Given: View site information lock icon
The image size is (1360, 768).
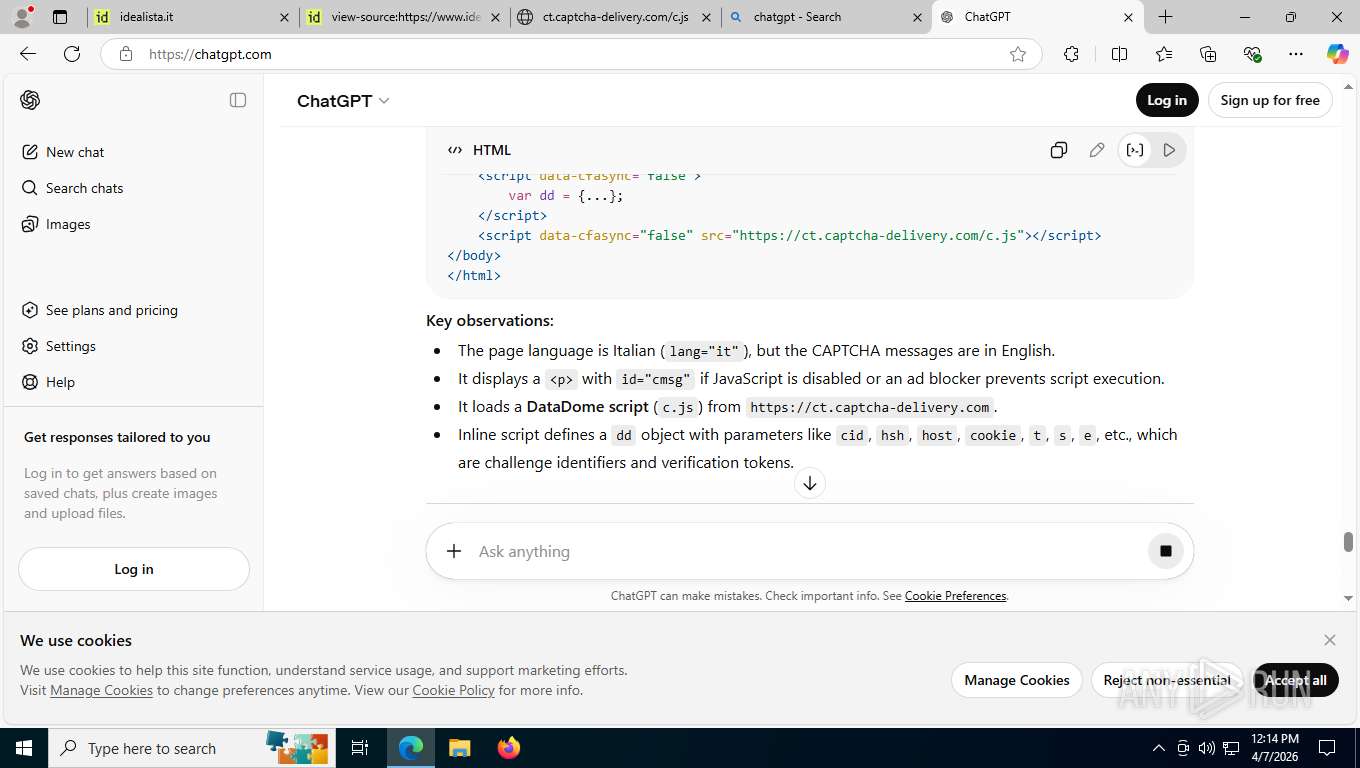Looking at the screenshot, I should click(125, 54).
